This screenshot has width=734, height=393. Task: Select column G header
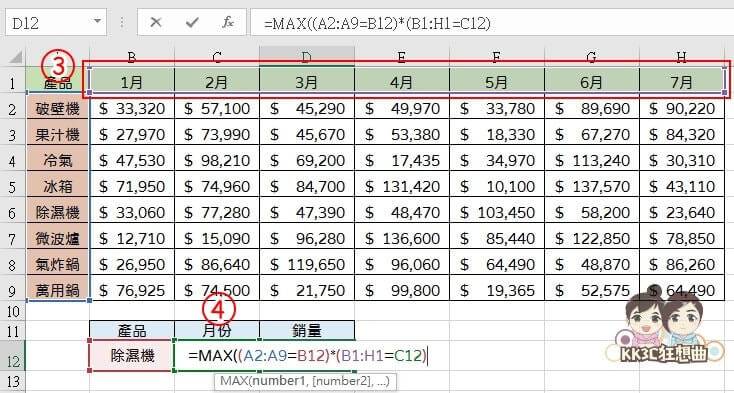(592, 57)
